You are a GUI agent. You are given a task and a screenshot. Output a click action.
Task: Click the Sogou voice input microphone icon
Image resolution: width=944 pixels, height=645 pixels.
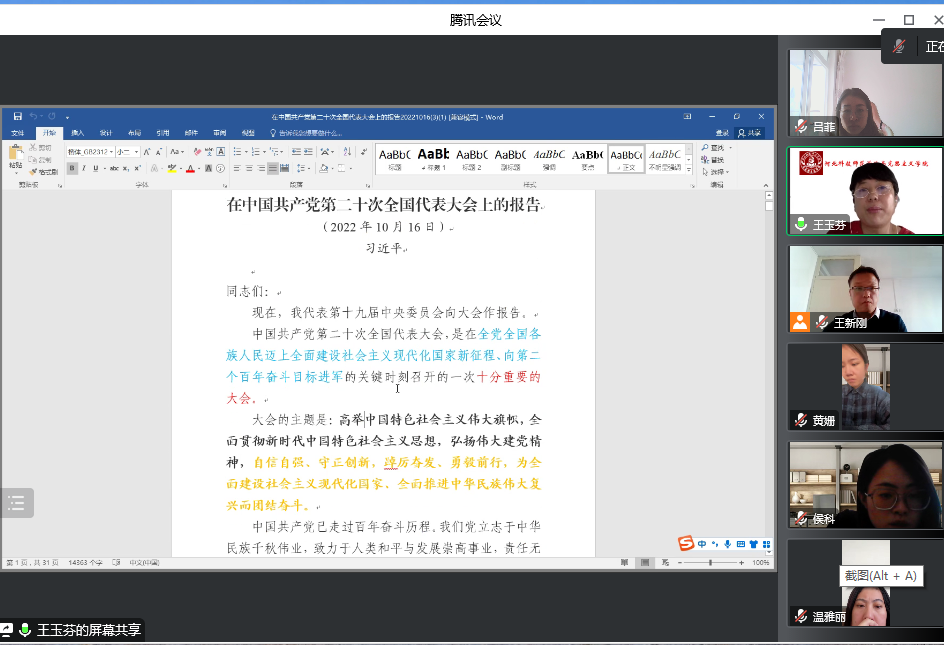[x=727, y=544]
